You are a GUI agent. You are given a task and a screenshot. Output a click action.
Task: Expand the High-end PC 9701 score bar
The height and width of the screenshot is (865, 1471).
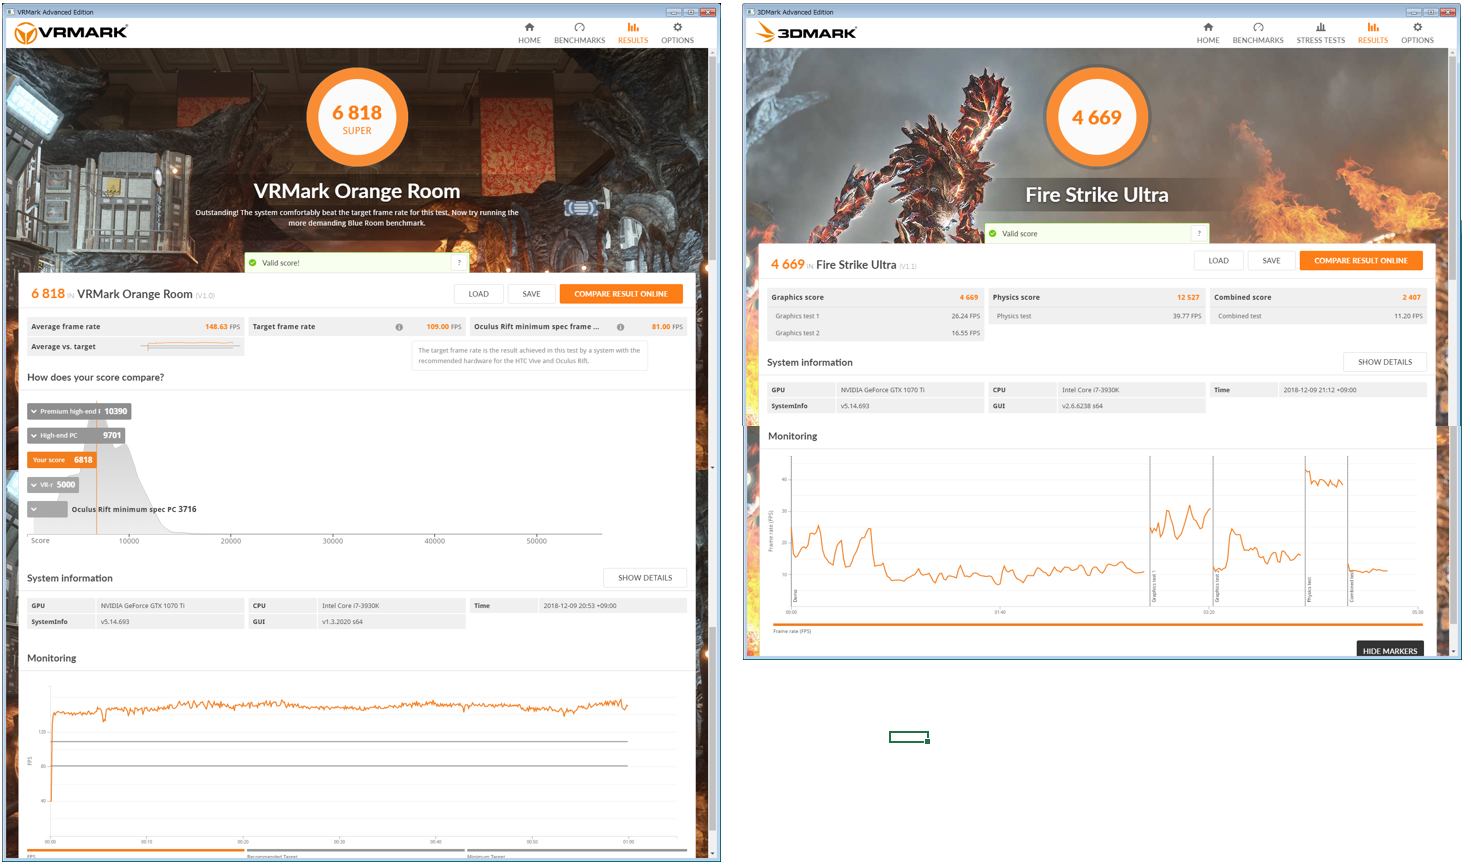tap(76, 435)
